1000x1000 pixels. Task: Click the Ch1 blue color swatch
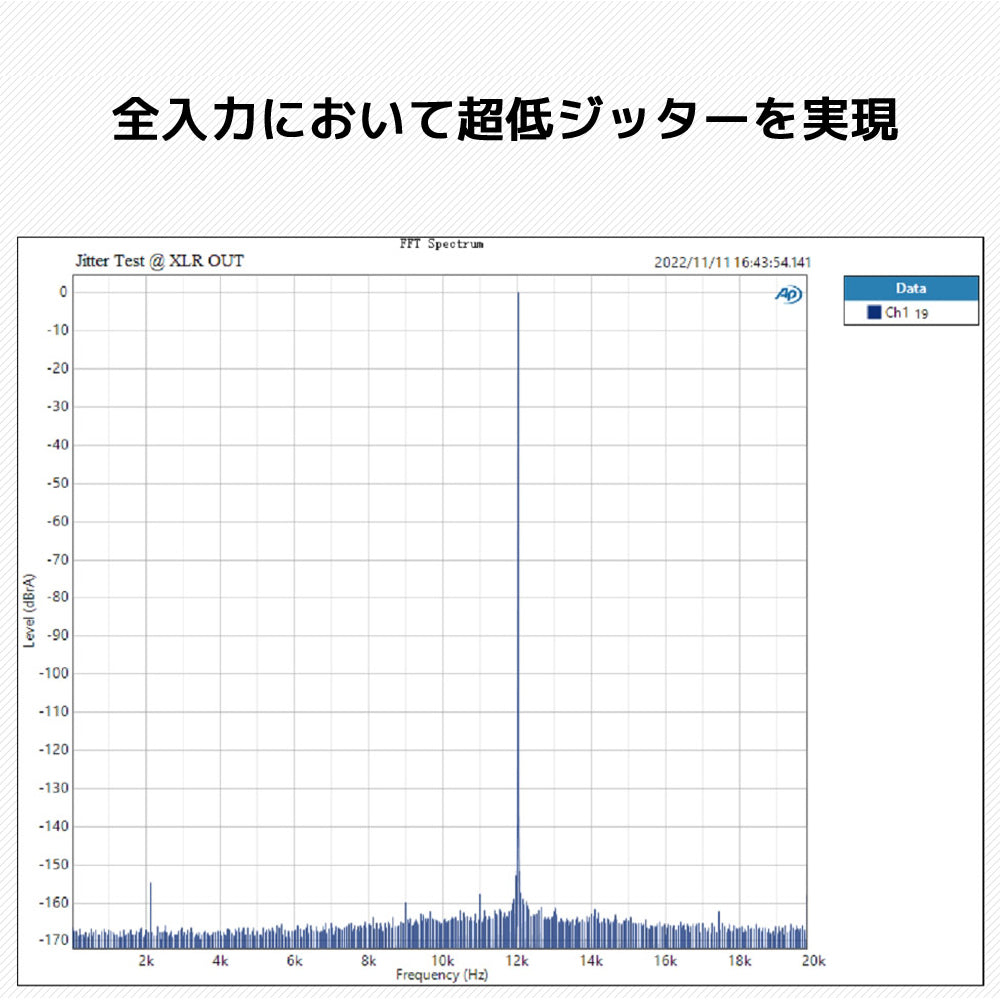point(874,313)
